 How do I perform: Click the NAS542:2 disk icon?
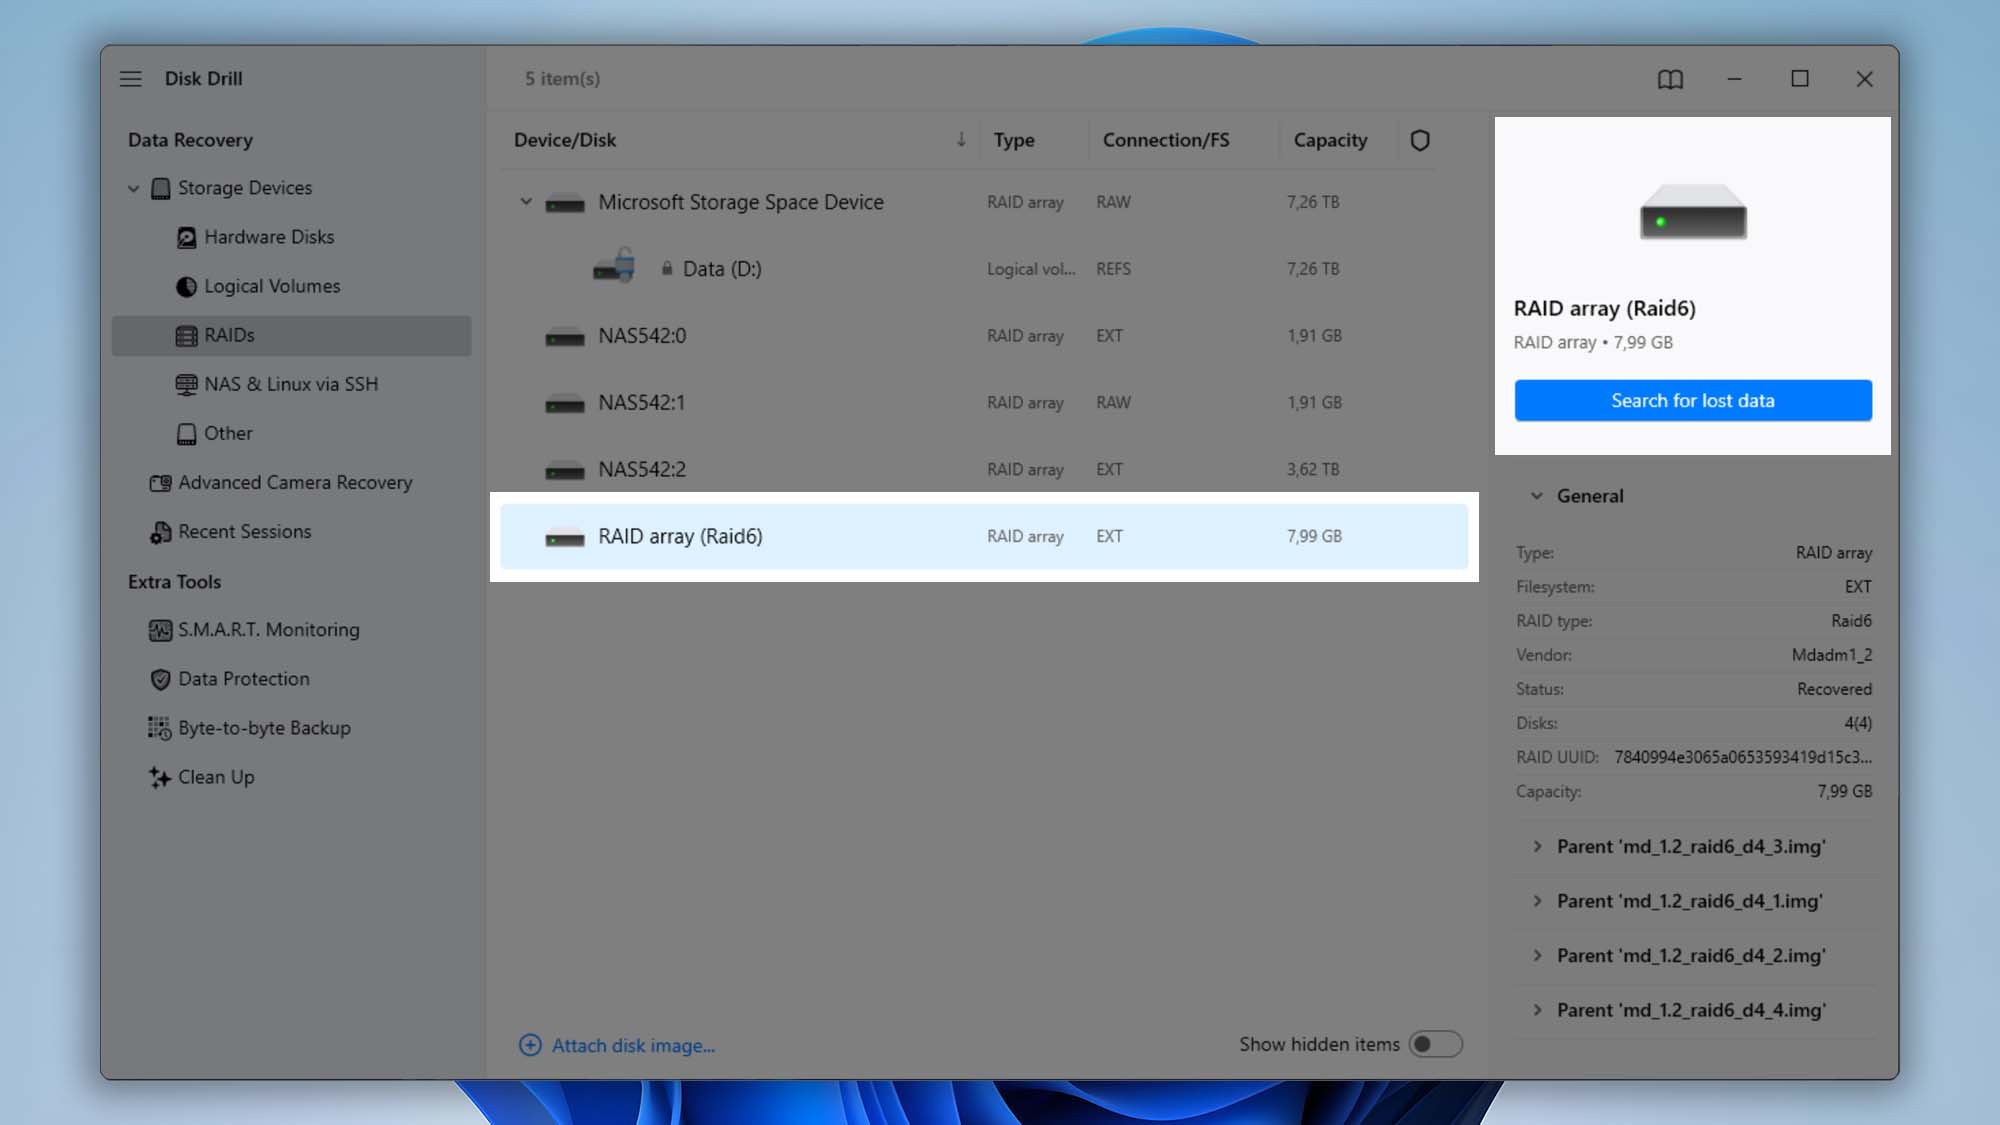tap(565, 470)
